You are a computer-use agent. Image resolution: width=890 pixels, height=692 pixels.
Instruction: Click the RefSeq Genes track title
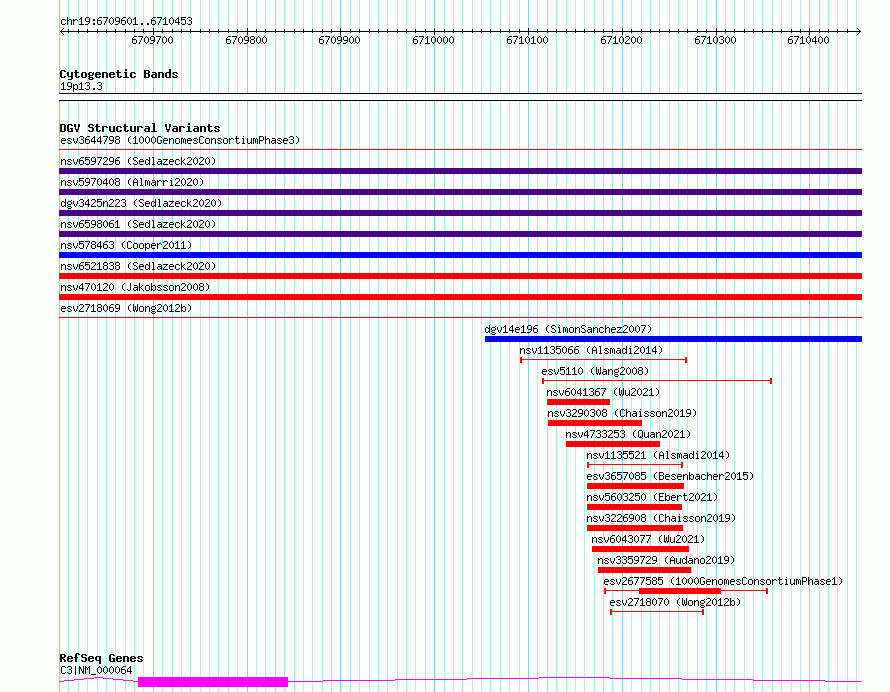pos(101,659)
